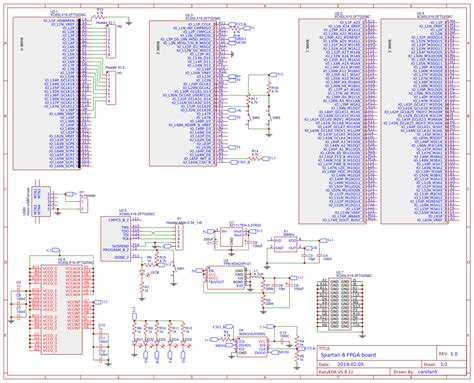Image resolution: width=474 pixels, height=383 pixels.
Task: Select the U4 SPI flash memory chip
Action: pos(252,348)
